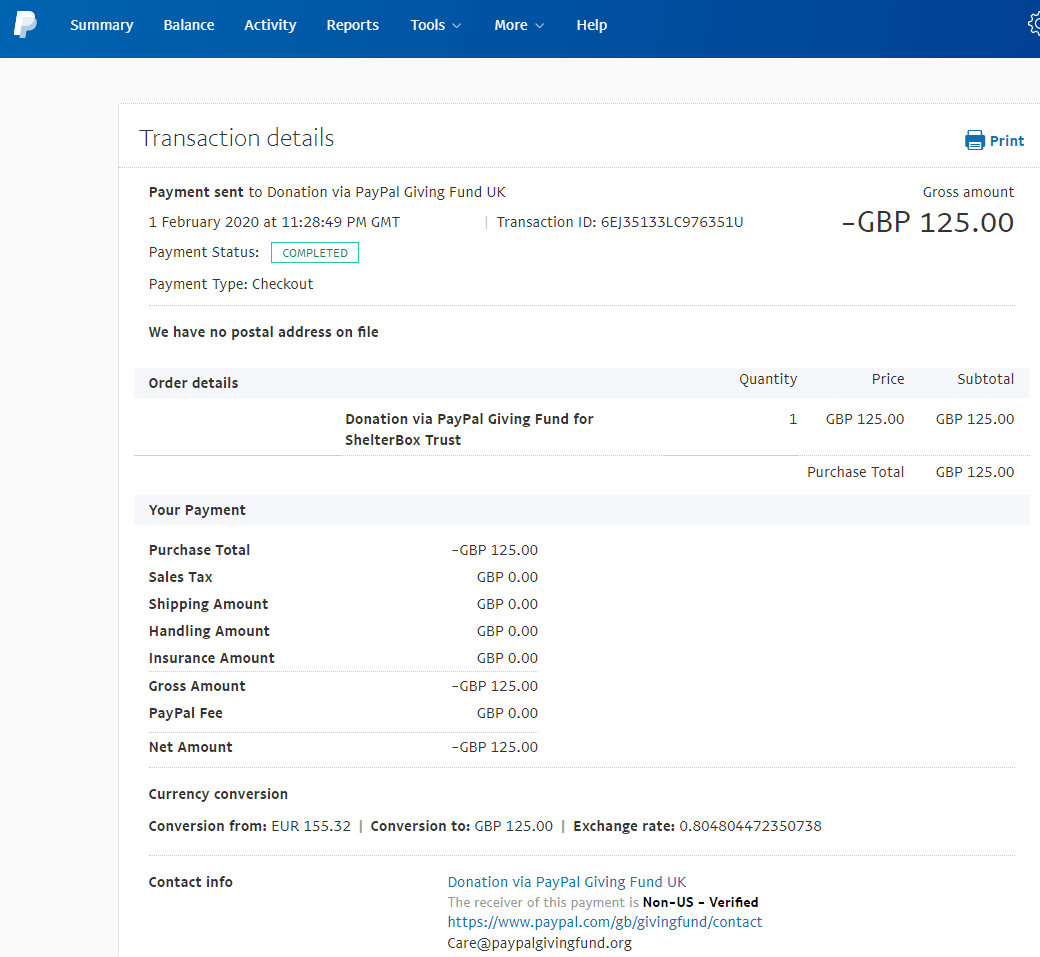Click 'We have no postal address on file'
The width and height of the screenshot is (1040, 957).
tap(263, 332)
